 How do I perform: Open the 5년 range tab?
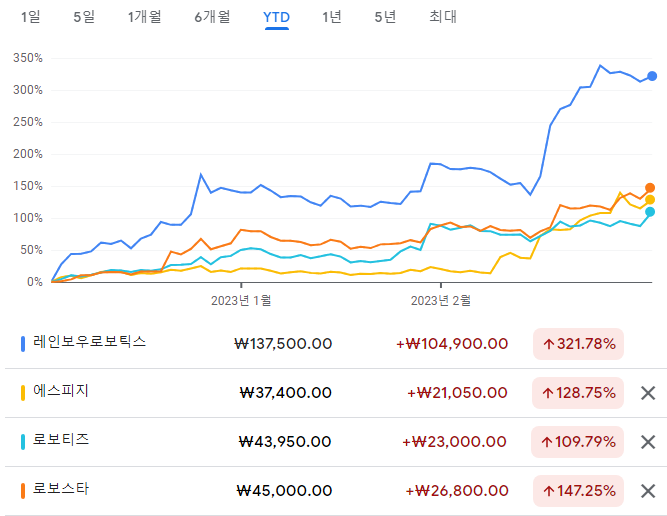(385, 17)
